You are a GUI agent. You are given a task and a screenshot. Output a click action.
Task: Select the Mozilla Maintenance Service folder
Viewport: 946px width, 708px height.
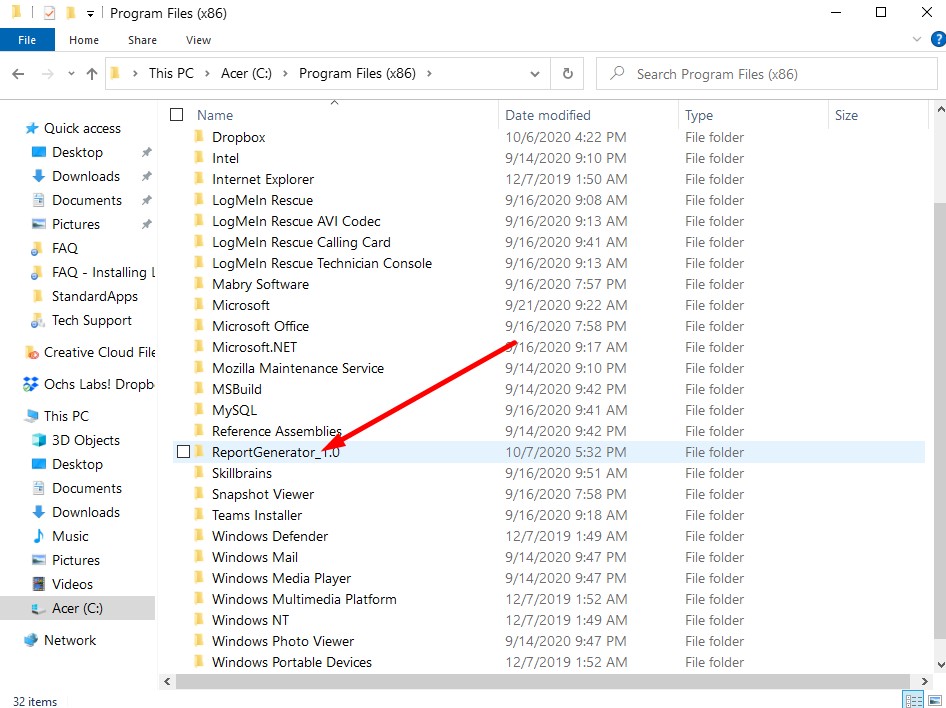297,368
